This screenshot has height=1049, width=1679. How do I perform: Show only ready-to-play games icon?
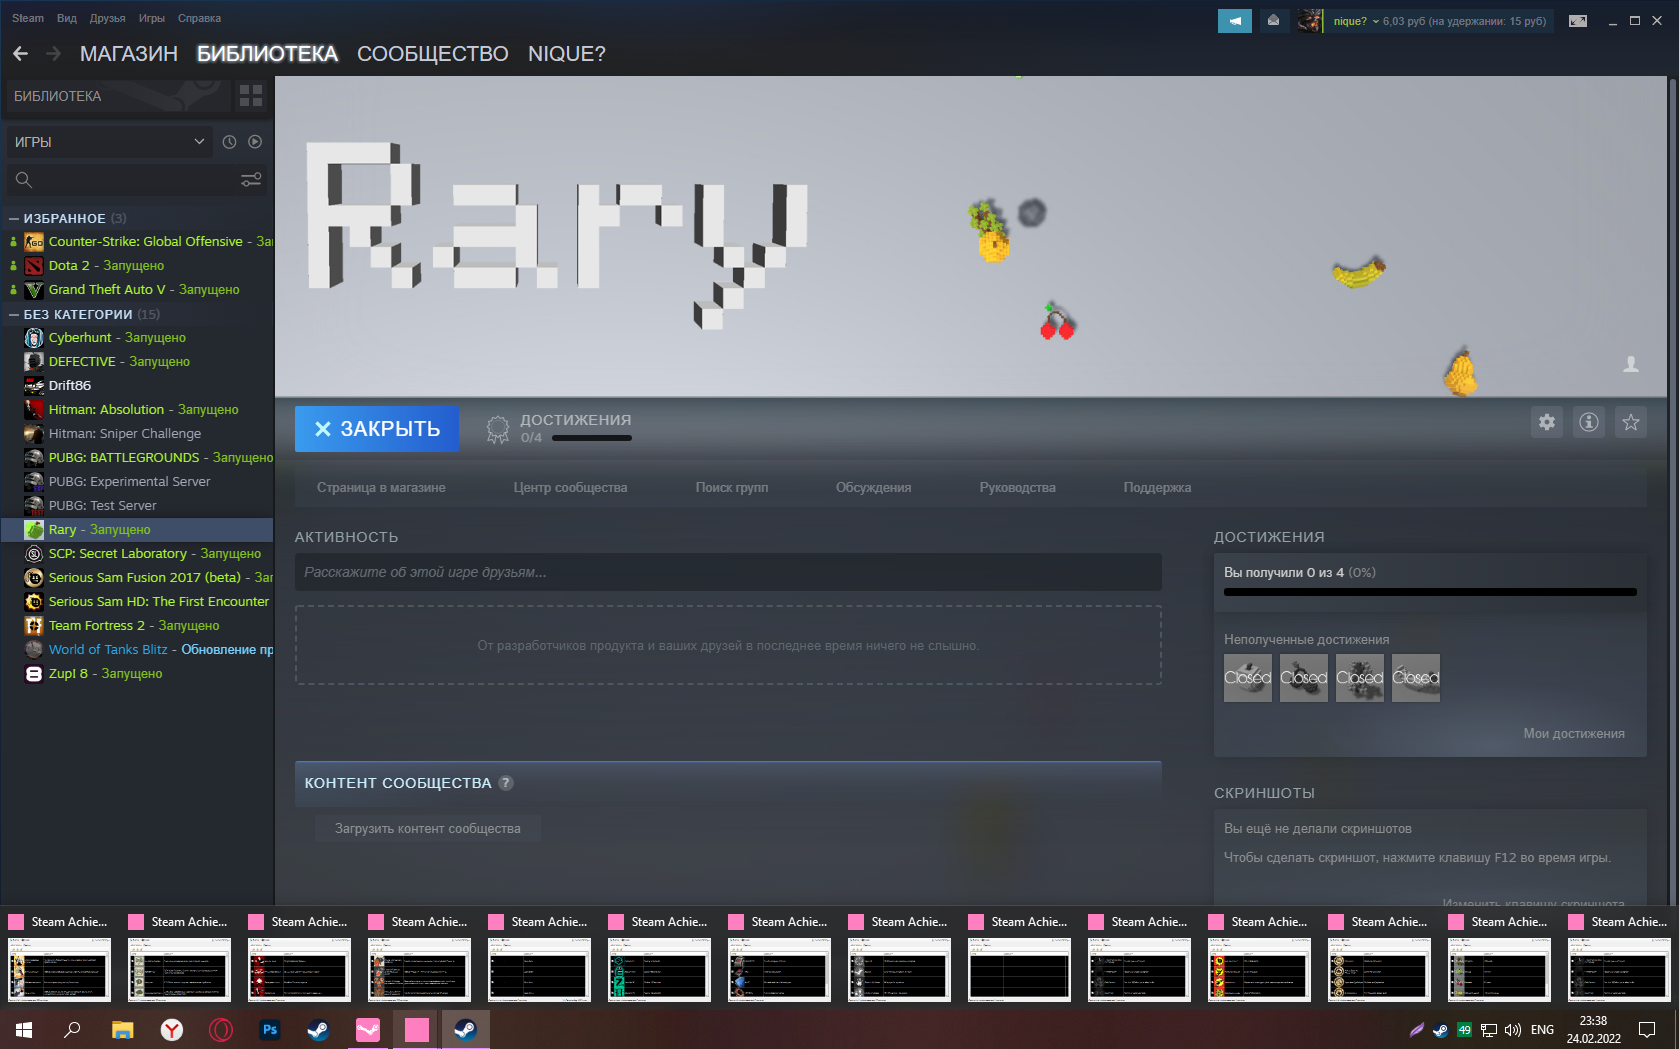[255, 142]
